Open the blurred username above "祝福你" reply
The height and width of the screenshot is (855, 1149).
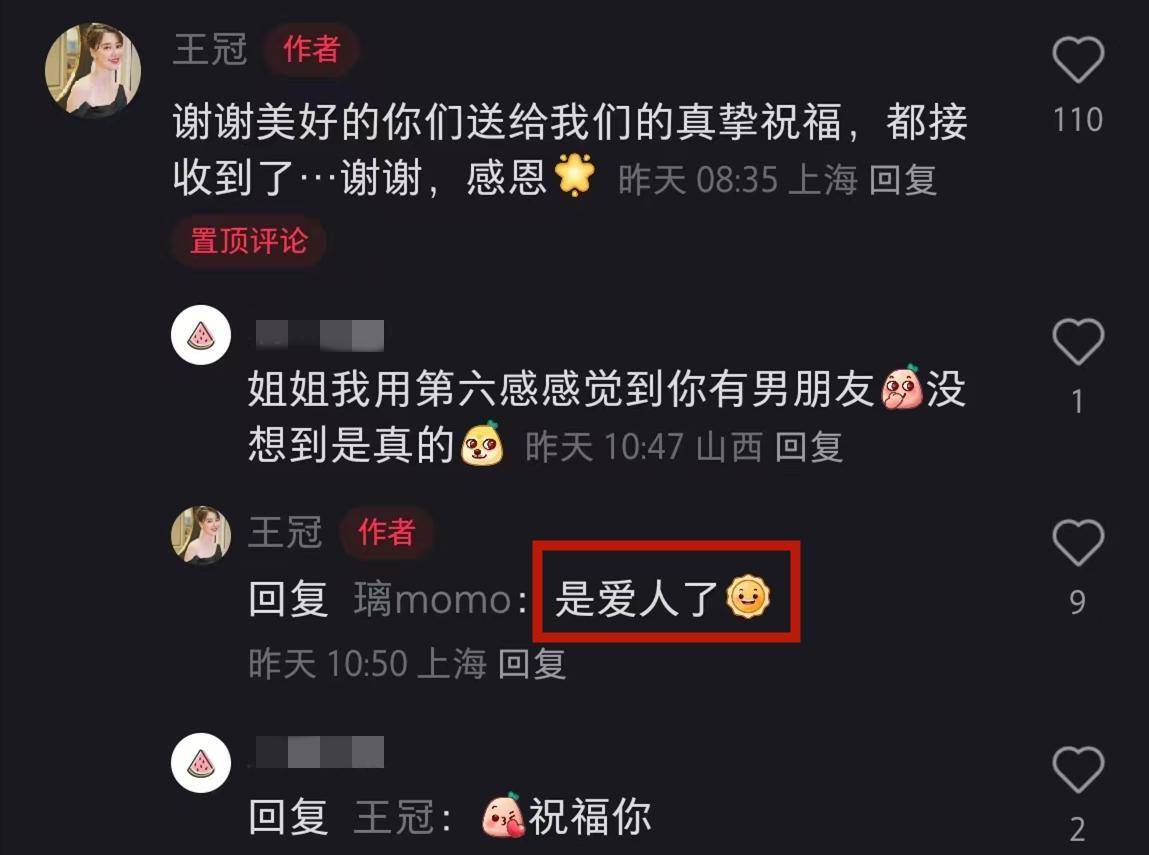318,752
